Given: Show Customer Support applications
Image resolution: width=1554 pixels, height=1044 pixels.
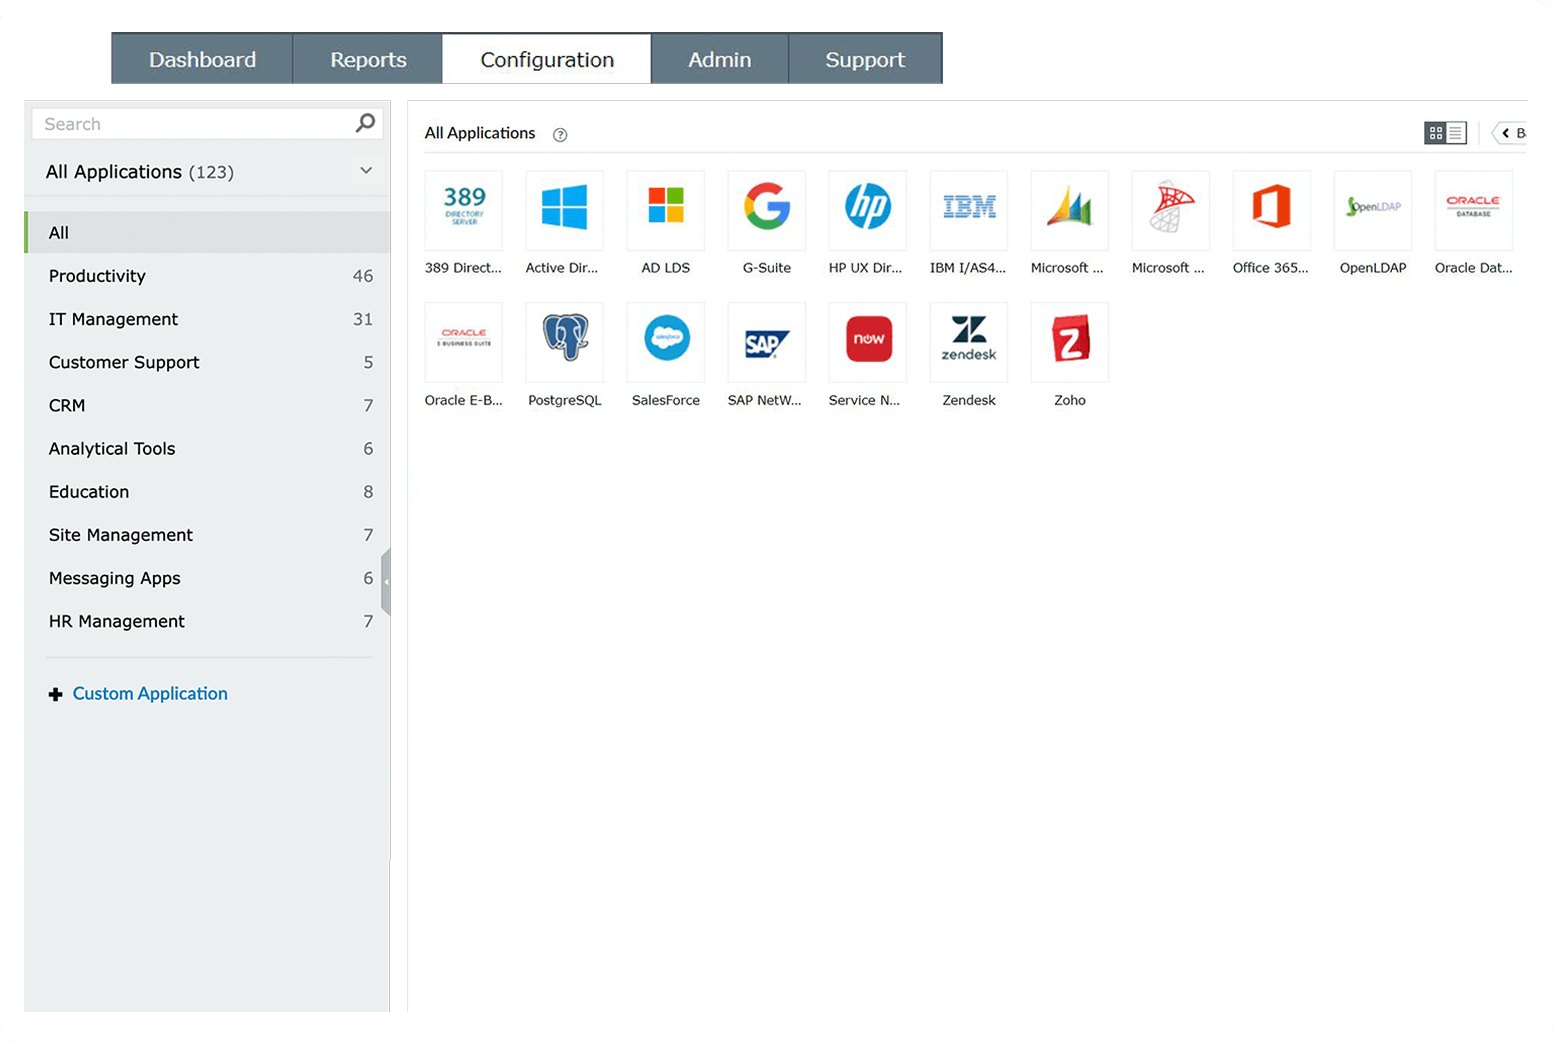Looking at the screenshot, I should pyautogui.click(x=208, y=362).
